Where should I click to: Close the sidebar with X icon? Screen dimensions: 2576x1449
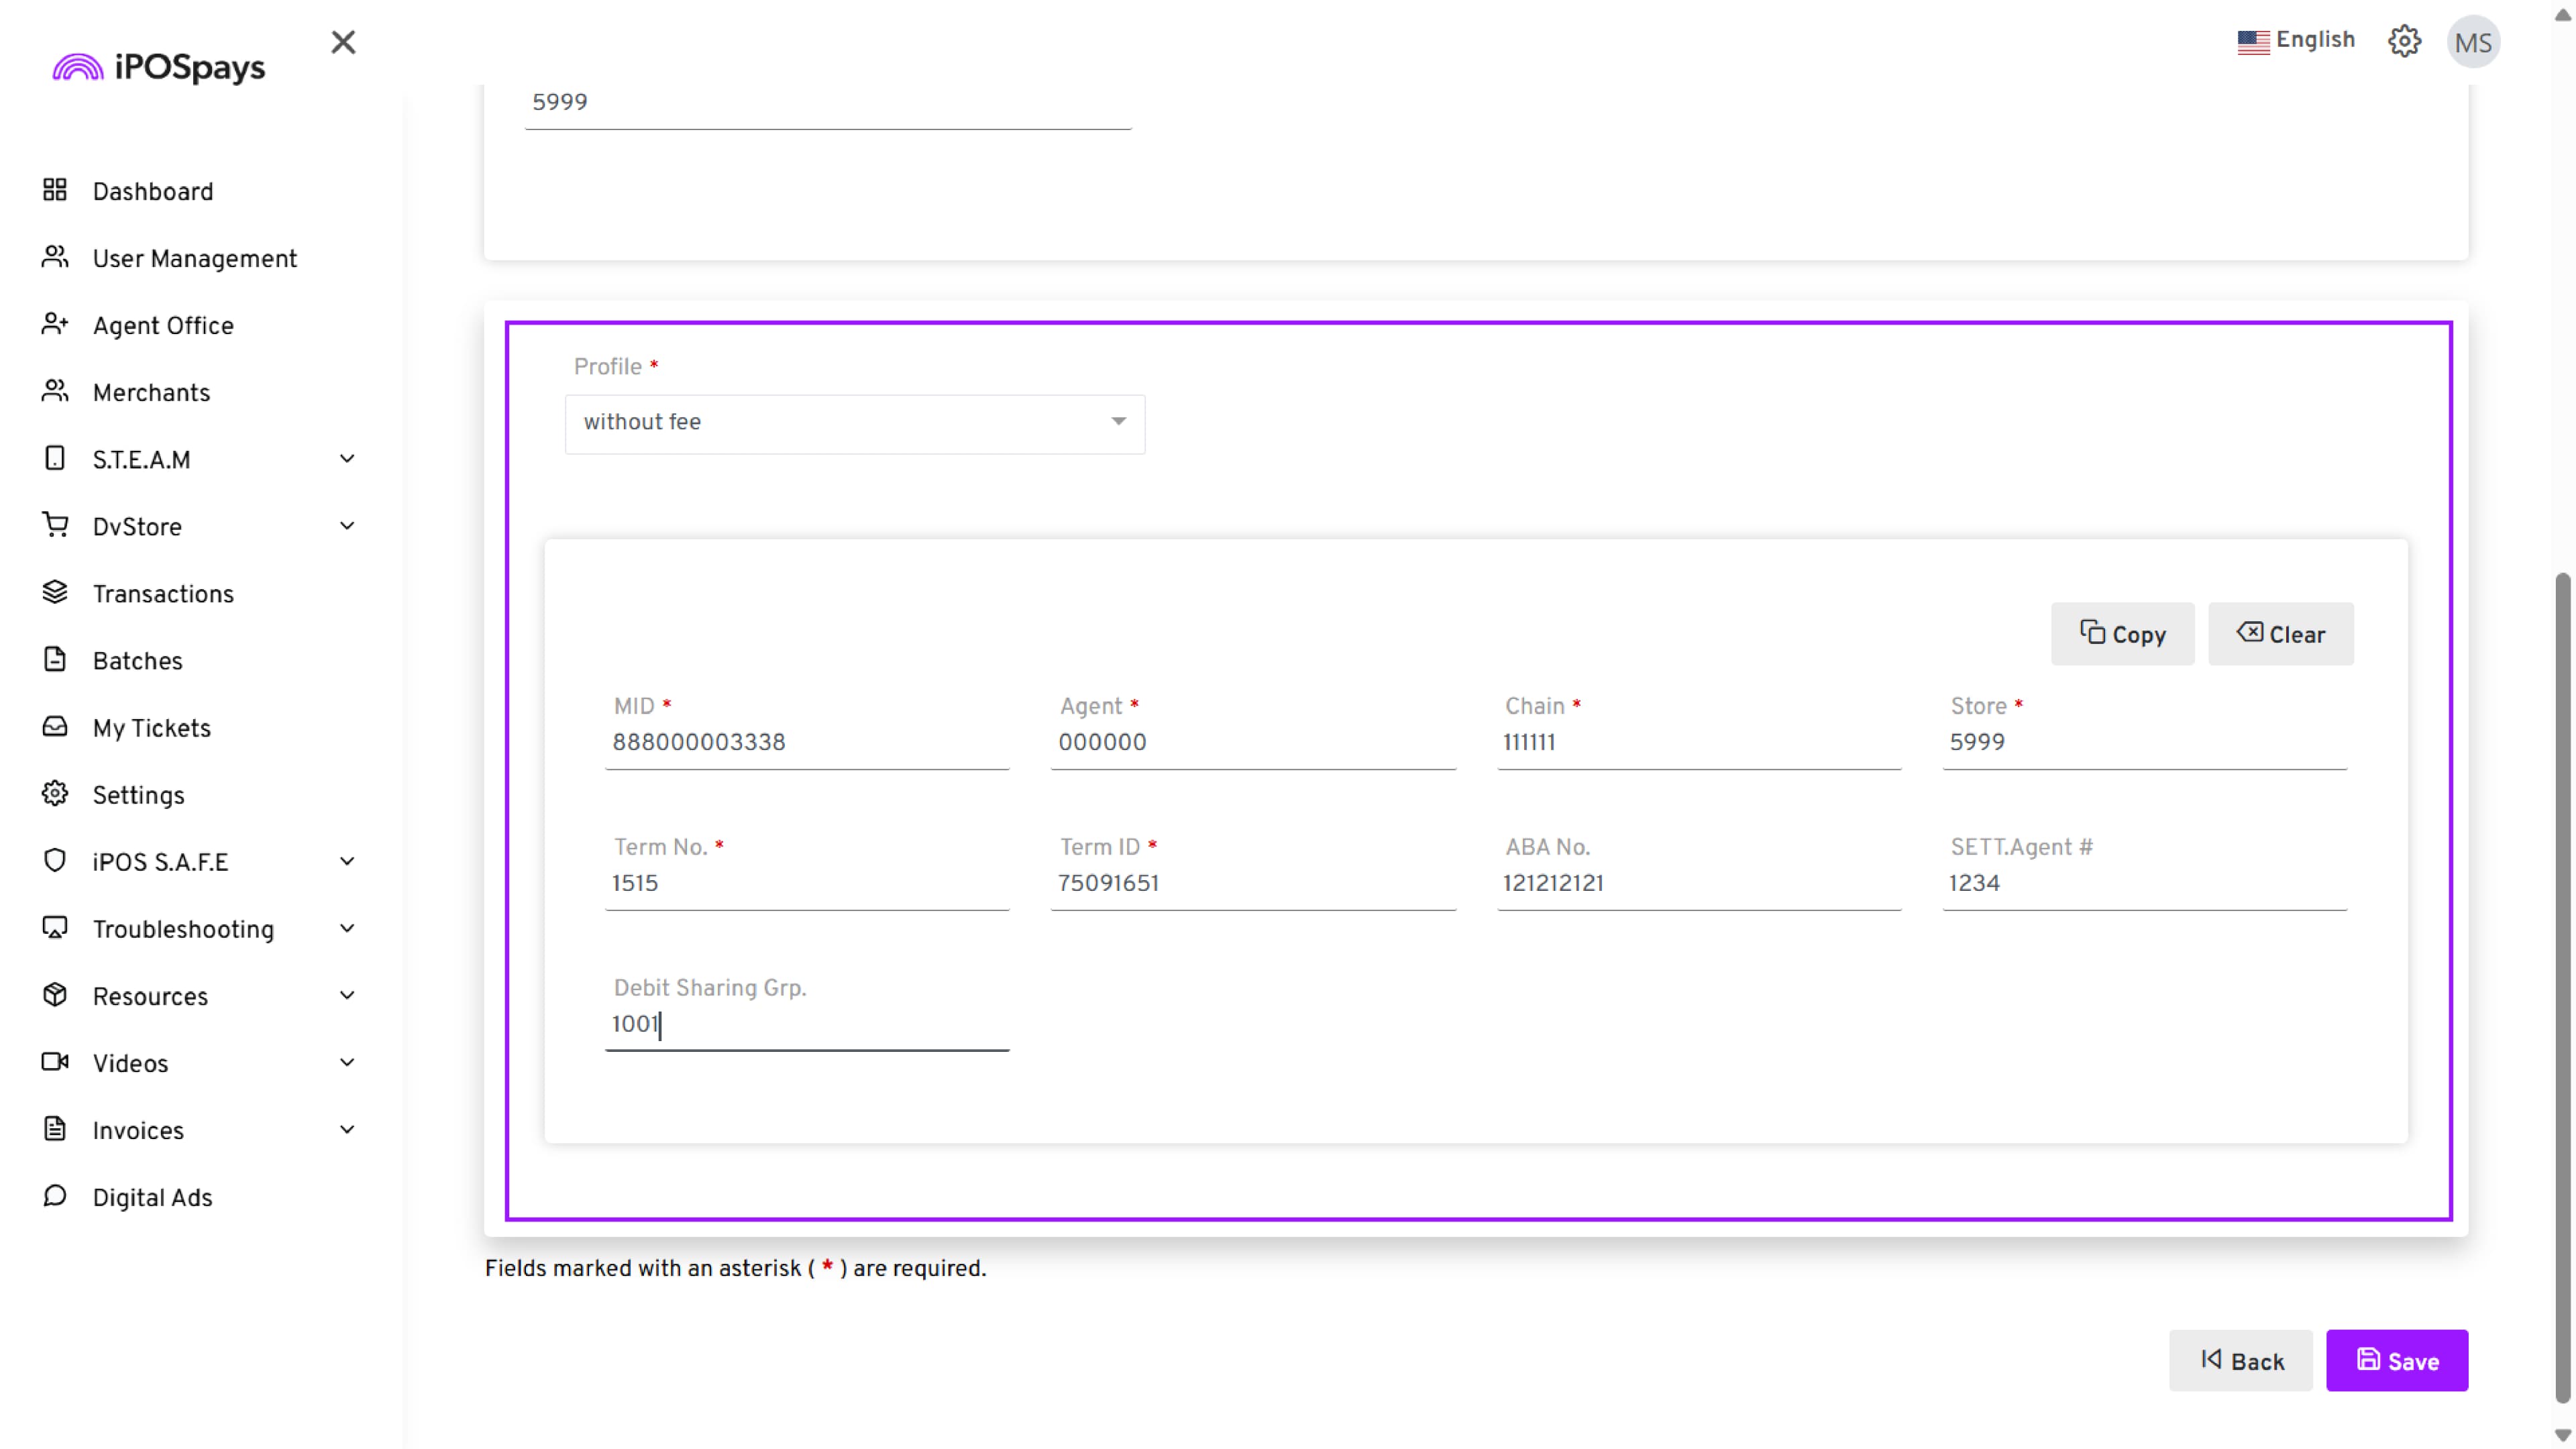pos(343,42)
